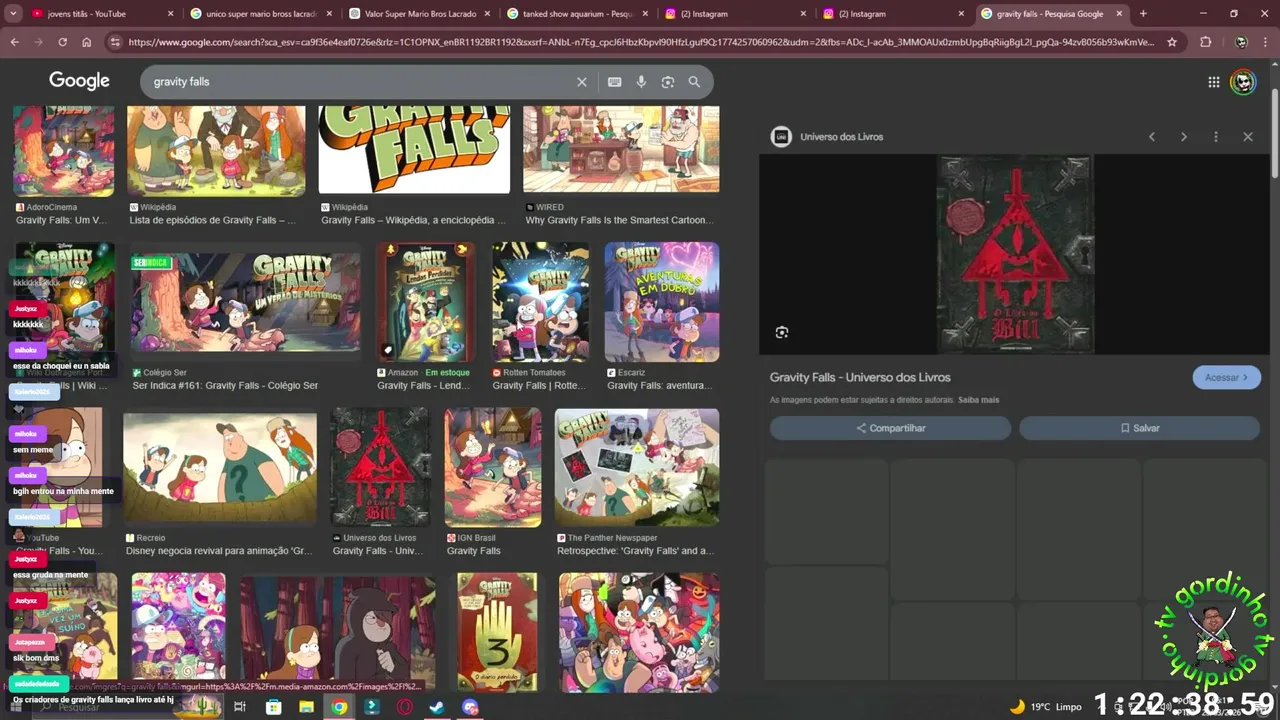Image resolution: width=1280 pixels, height=720 pixels.
Task: Open File Explorer from the taskbar
Action: [x=307, y=707]
